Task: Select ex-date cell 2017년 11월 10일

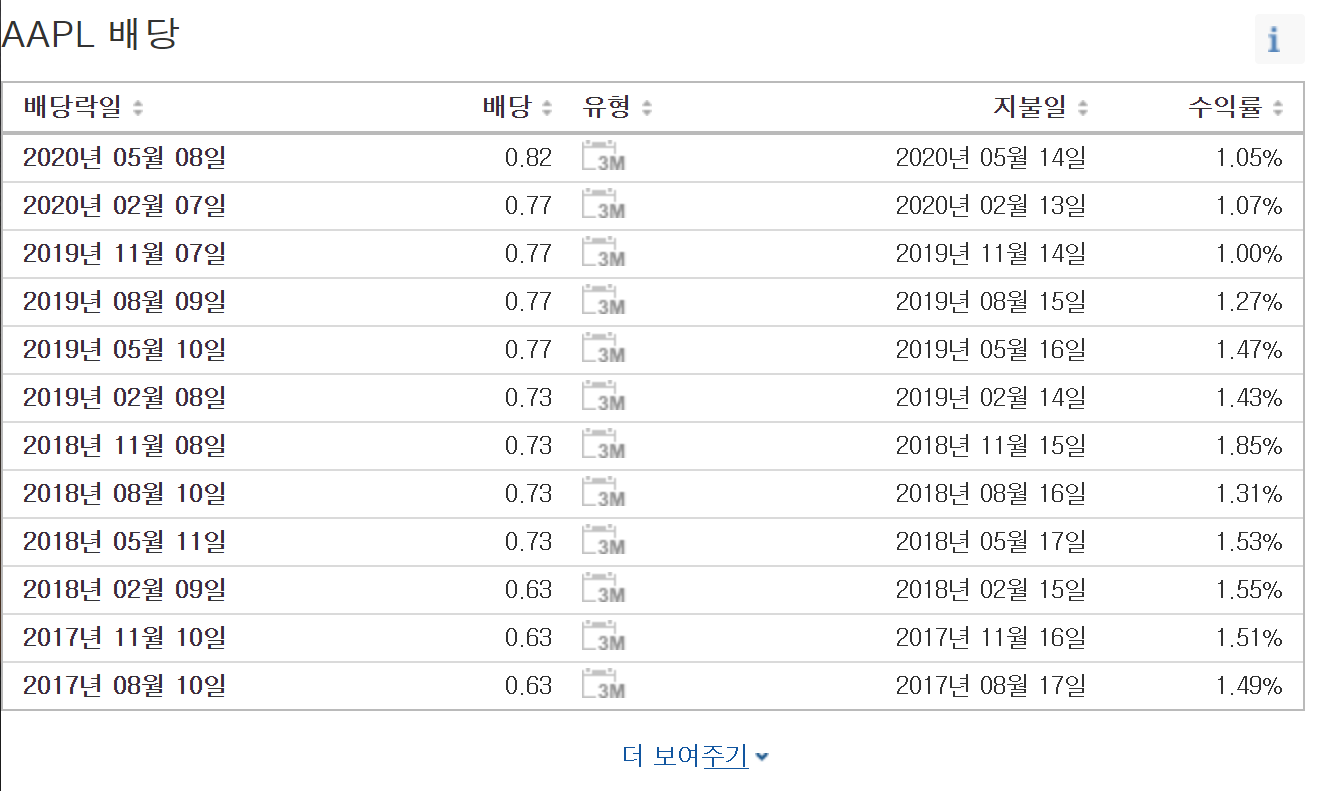Action: click(125, 638)
